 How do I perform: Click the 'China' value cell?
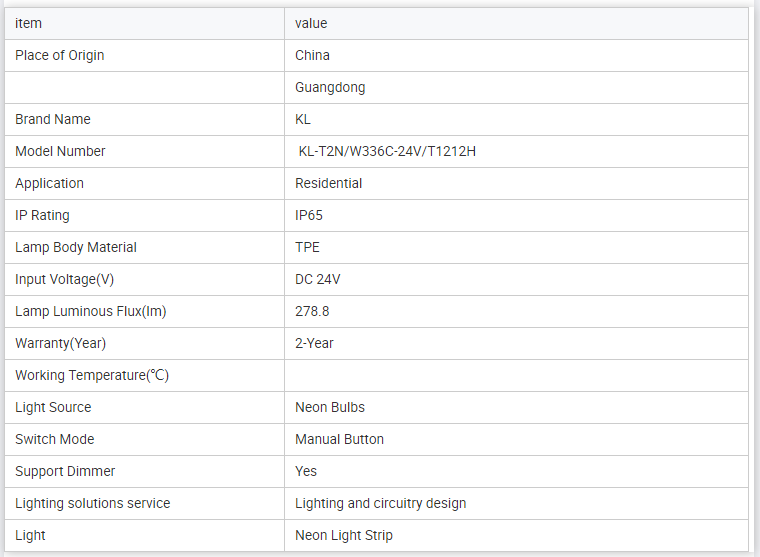click(x=312, y=55)
